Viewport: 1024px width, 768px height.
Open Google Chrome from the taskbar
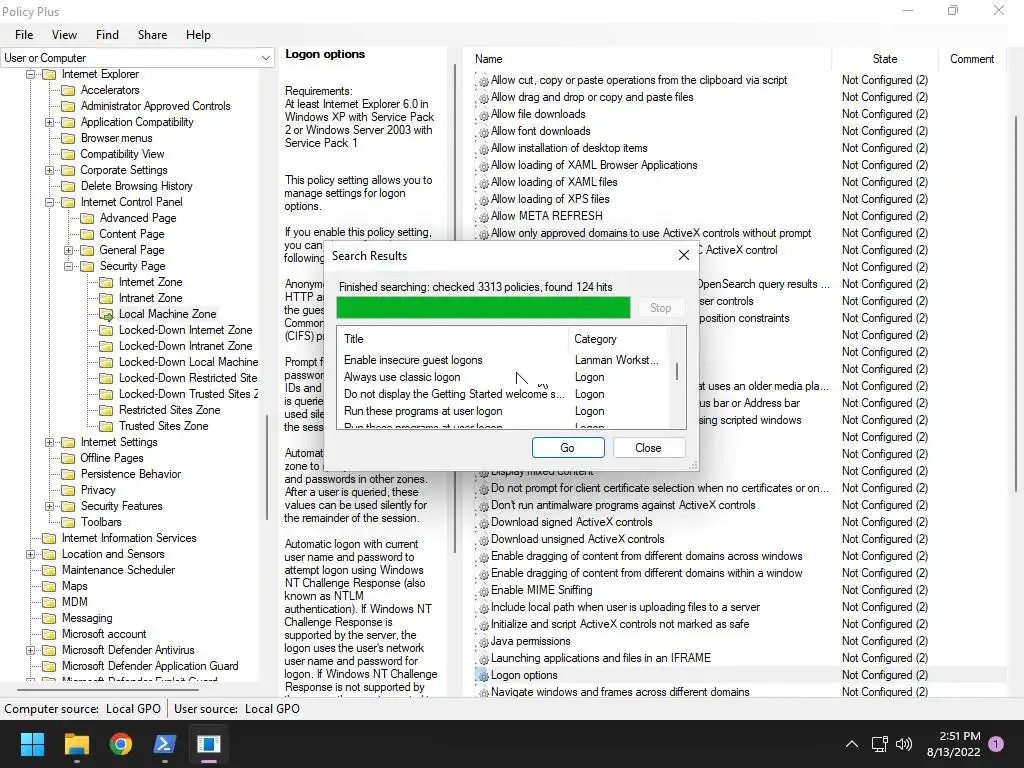121,744
